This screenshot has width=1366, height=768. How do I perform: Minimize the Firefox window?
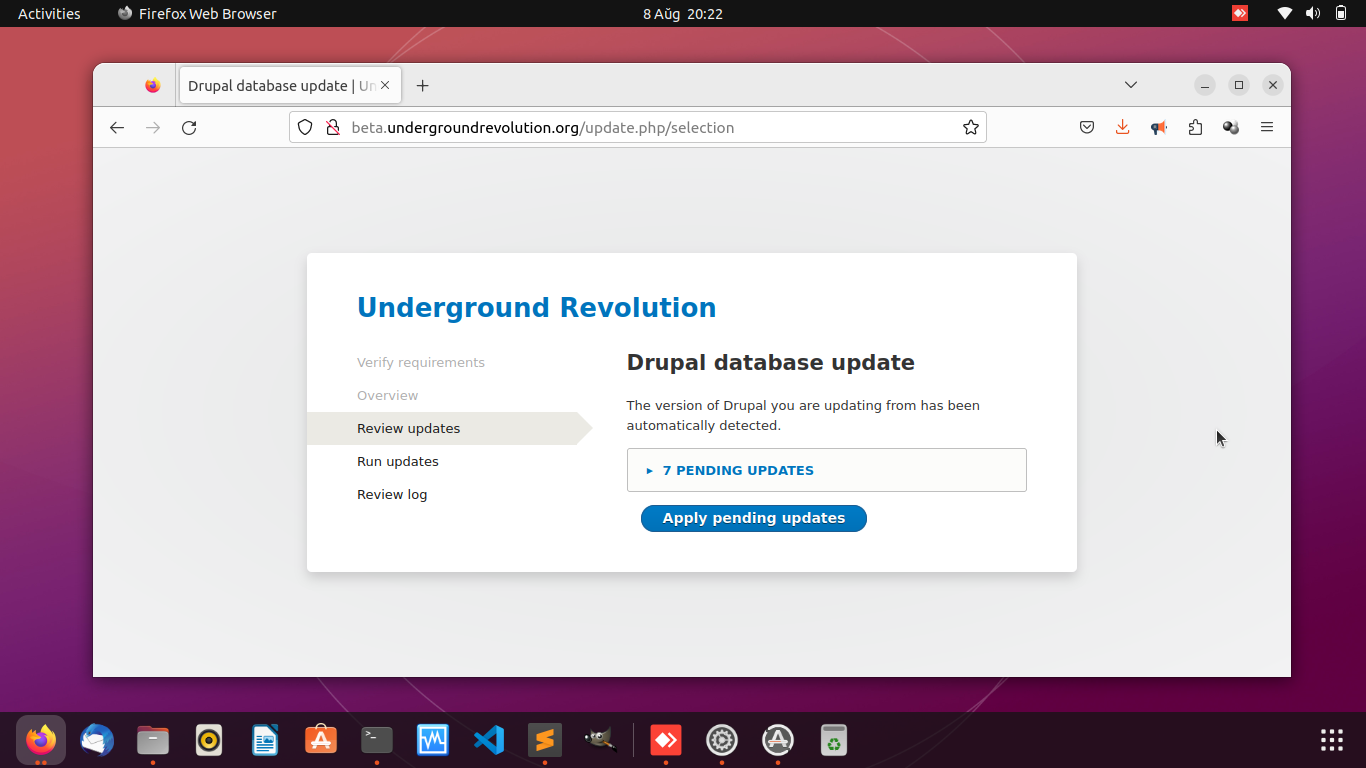click(1205, 85)
